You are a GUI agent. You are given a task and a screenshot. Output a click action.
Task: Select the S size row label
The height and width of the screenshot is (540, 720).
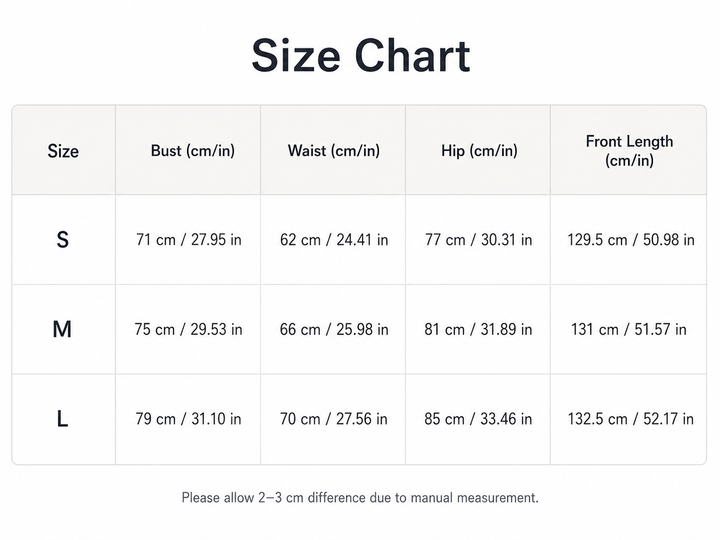(x=63, y=240)
